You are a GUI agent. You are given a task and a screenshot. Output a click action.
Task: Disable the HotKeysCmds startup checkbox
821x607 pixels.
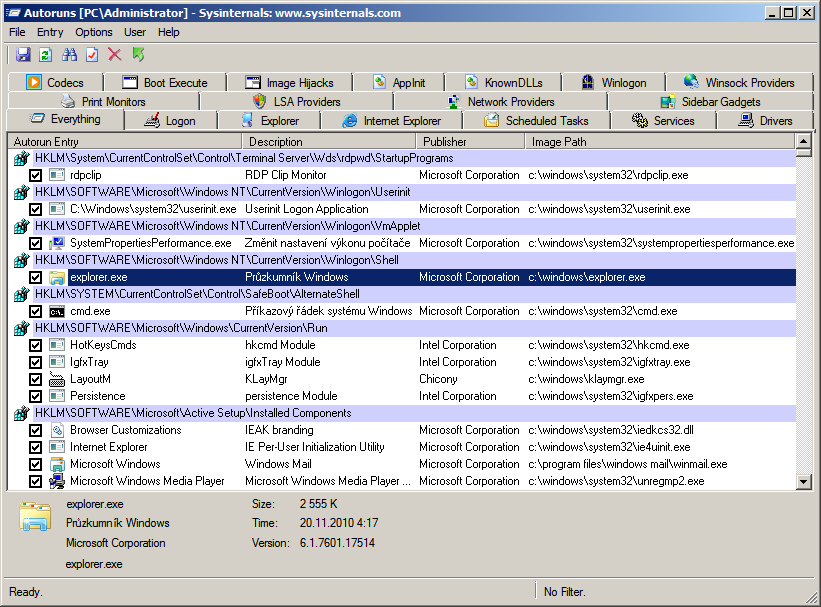click(x=35, y=346)
